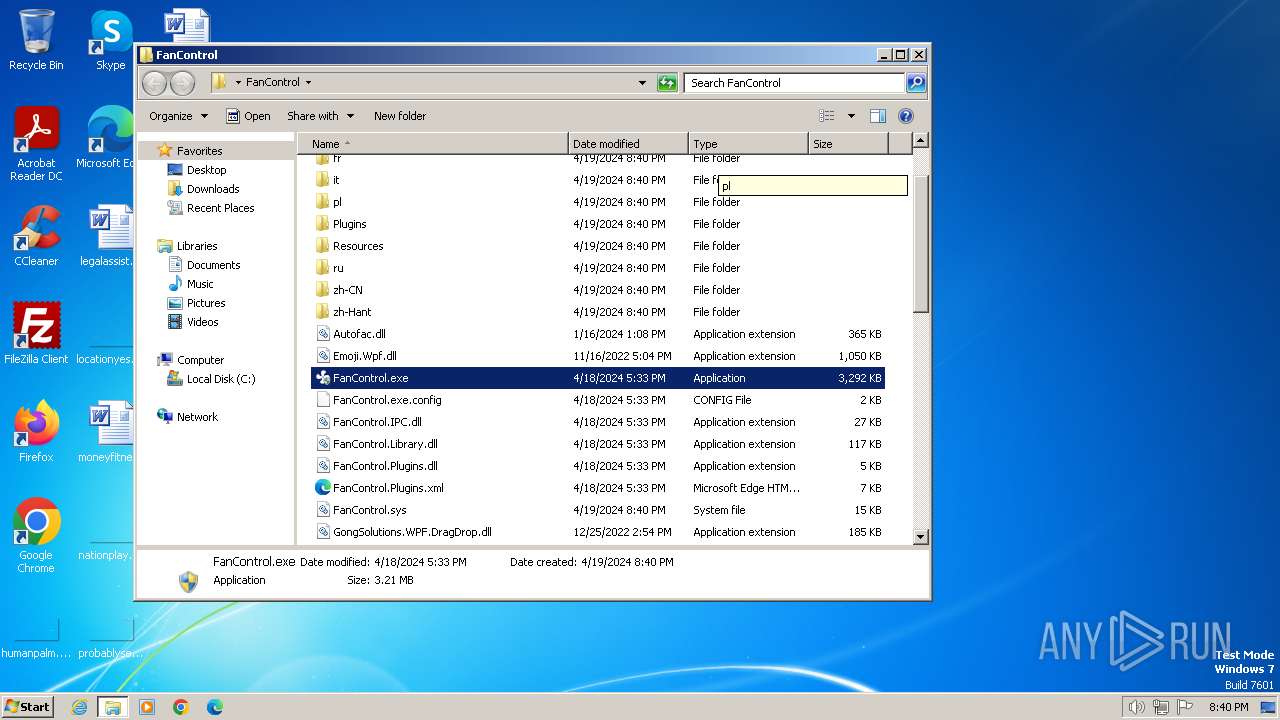The image size is (1280, 720).
Task: Click Chrome icon in taskbar
Action: click(181, 707)
